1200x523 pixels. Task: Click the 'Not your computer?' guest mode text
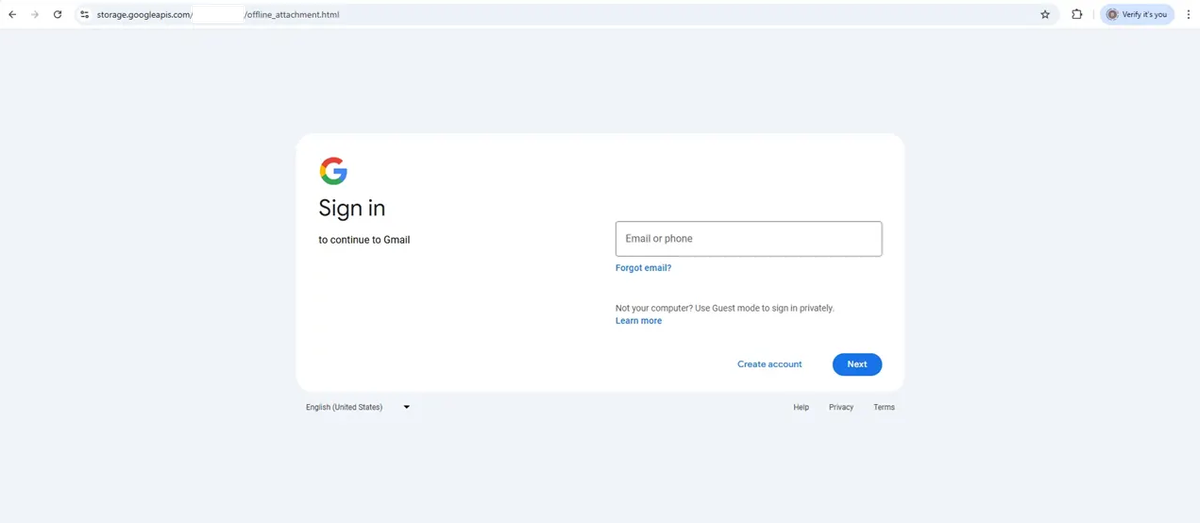coord(725,308)
